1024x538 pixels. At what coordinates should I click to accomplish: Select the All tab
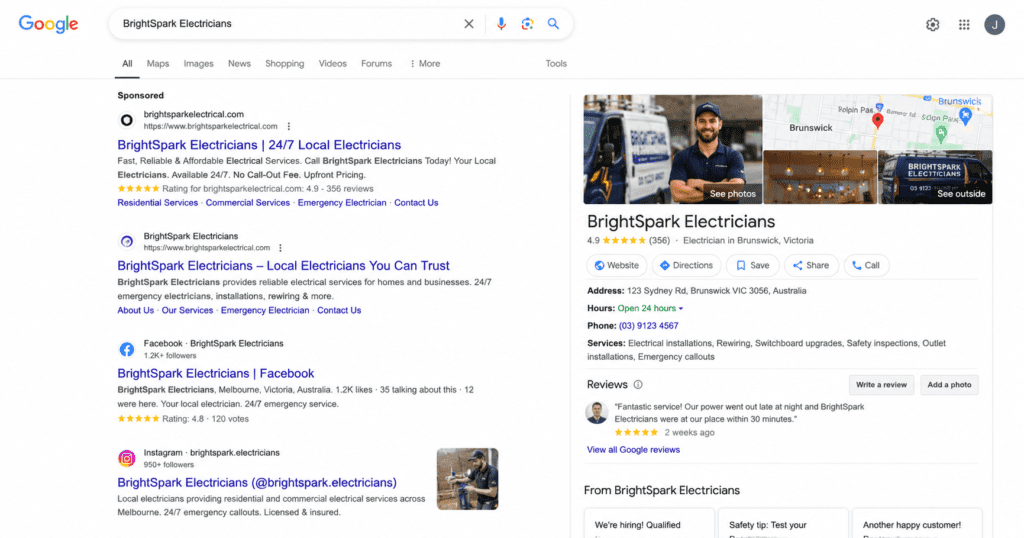[127, 63]
